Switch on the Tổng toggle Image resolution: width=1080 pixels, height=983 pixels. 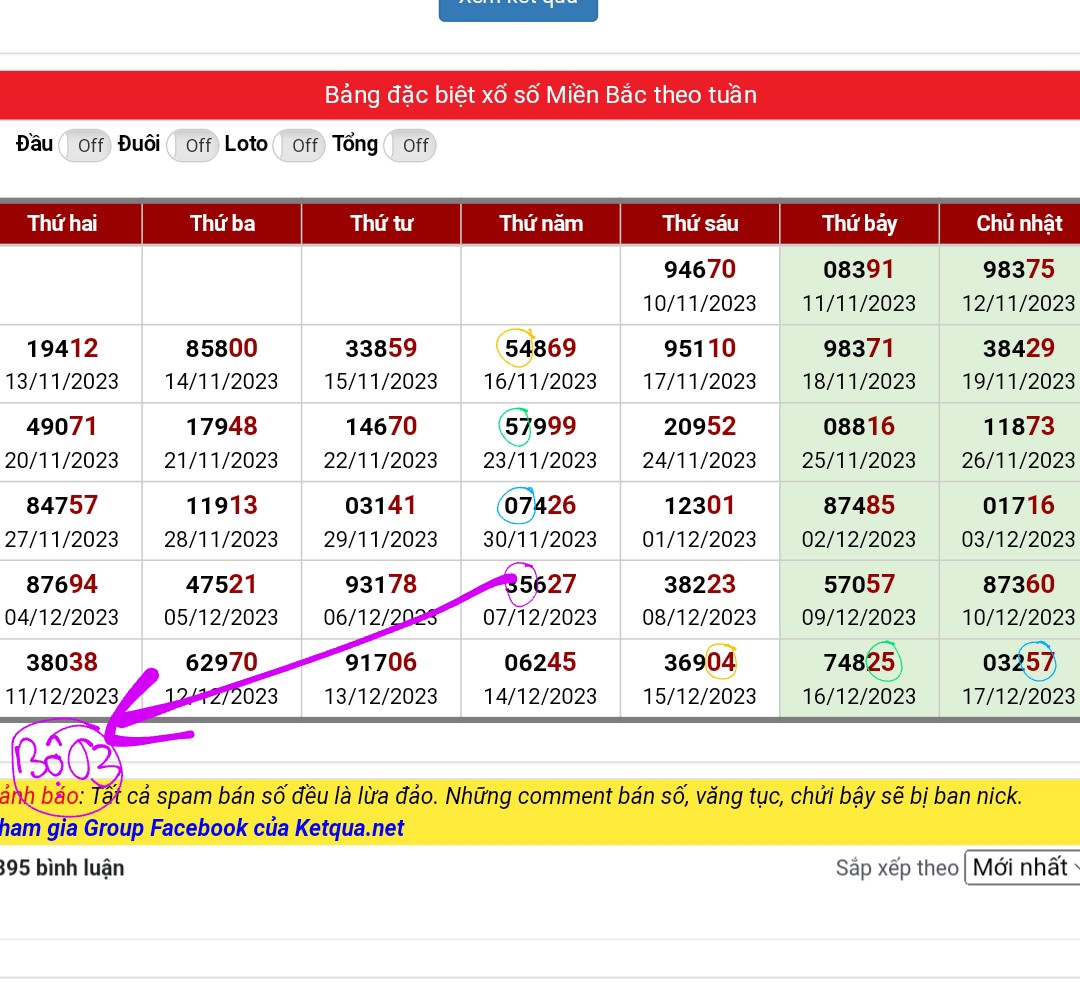tap(411, 145)
